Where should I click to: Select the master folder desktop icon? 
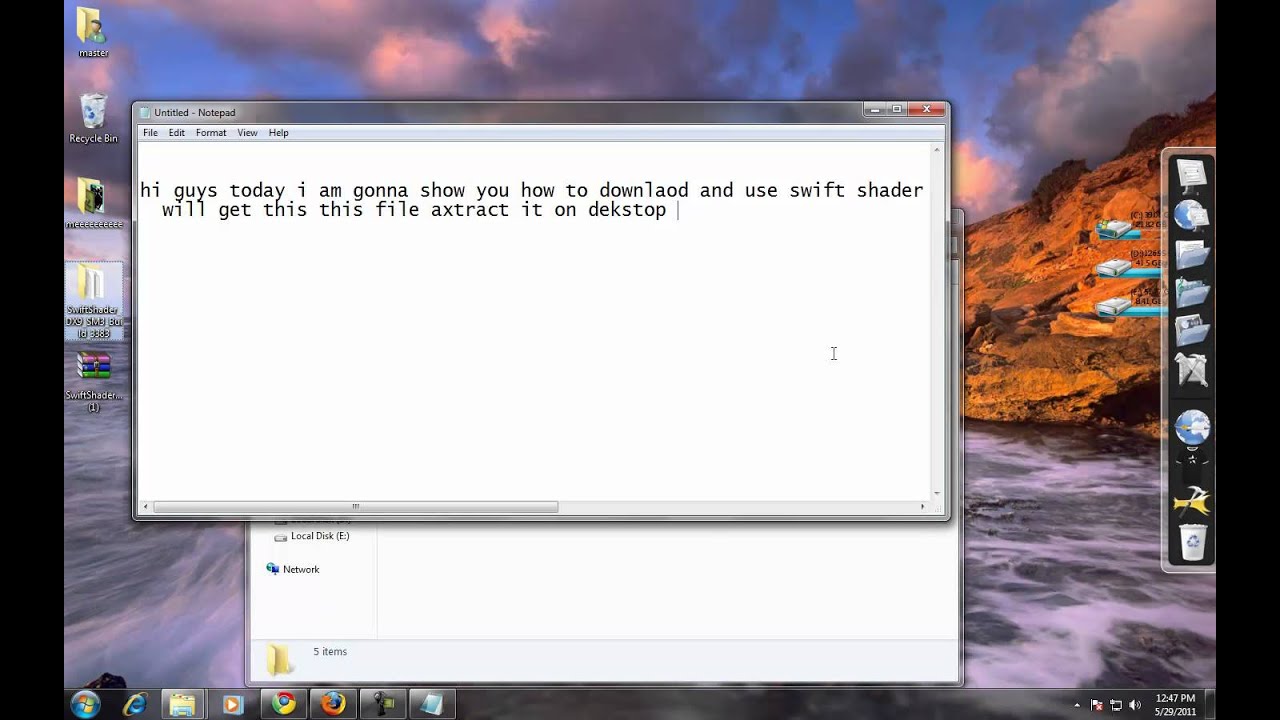[93, 32]
